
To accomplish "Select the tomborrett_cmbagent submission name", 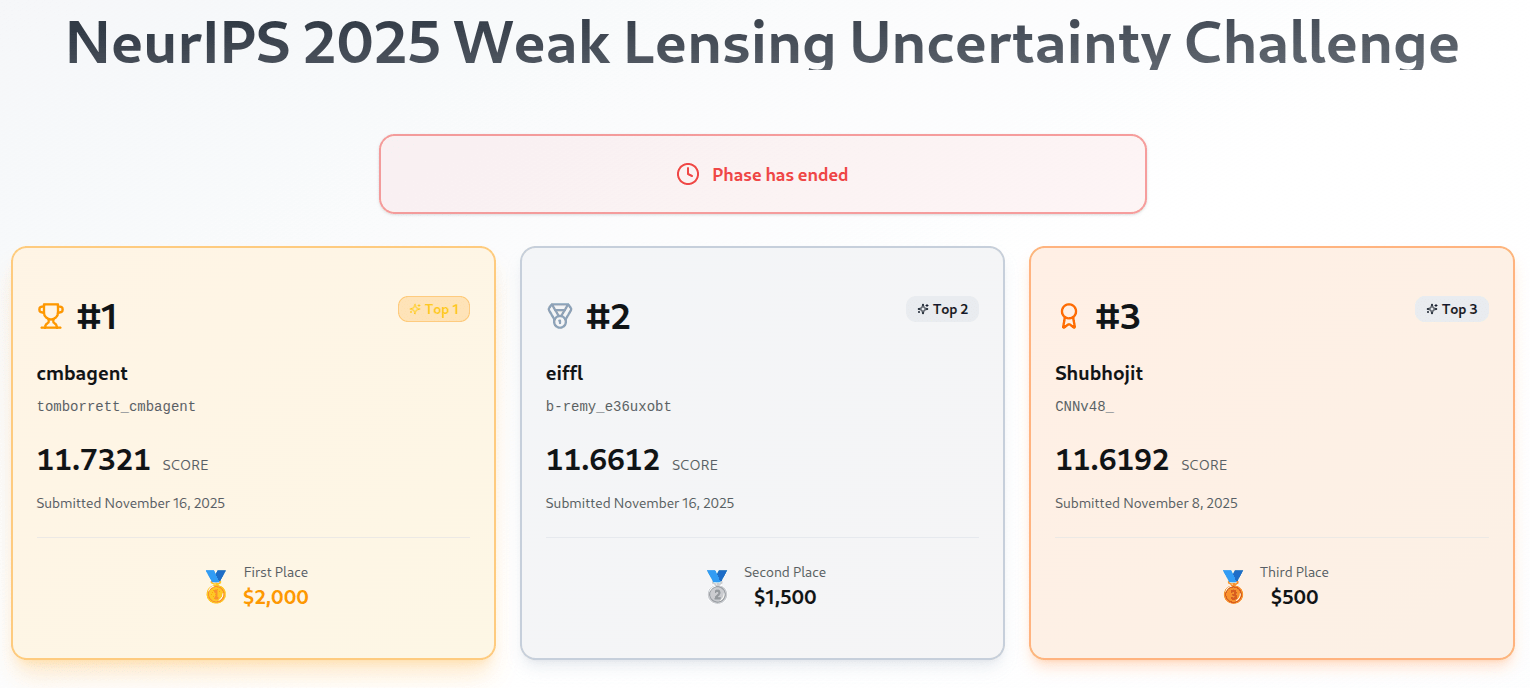I will coord(116,407).
